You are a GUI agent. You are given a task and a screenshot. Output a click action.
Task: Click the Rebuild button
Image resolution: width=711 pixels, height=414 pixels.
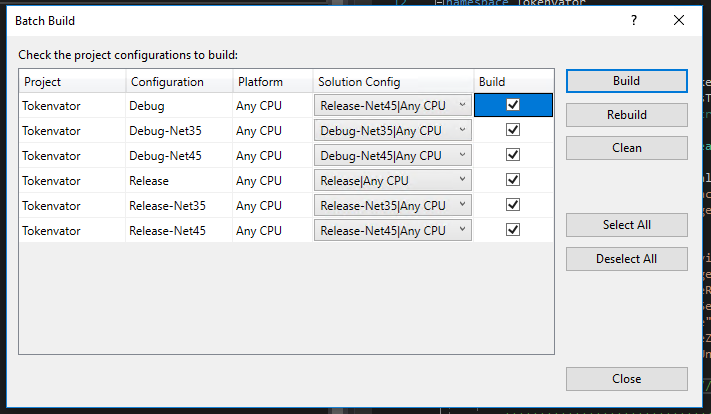(627, 115)
